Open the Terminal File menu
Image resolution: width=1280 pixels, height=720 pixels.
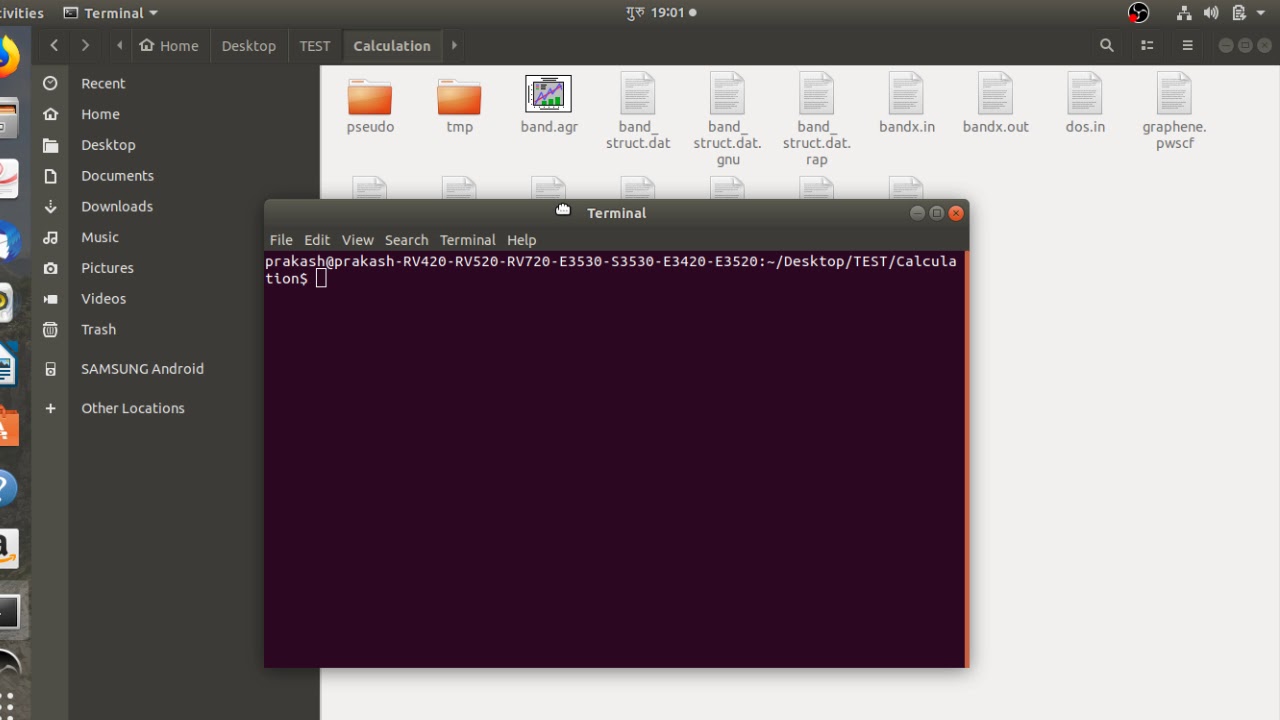click(281, 240)
